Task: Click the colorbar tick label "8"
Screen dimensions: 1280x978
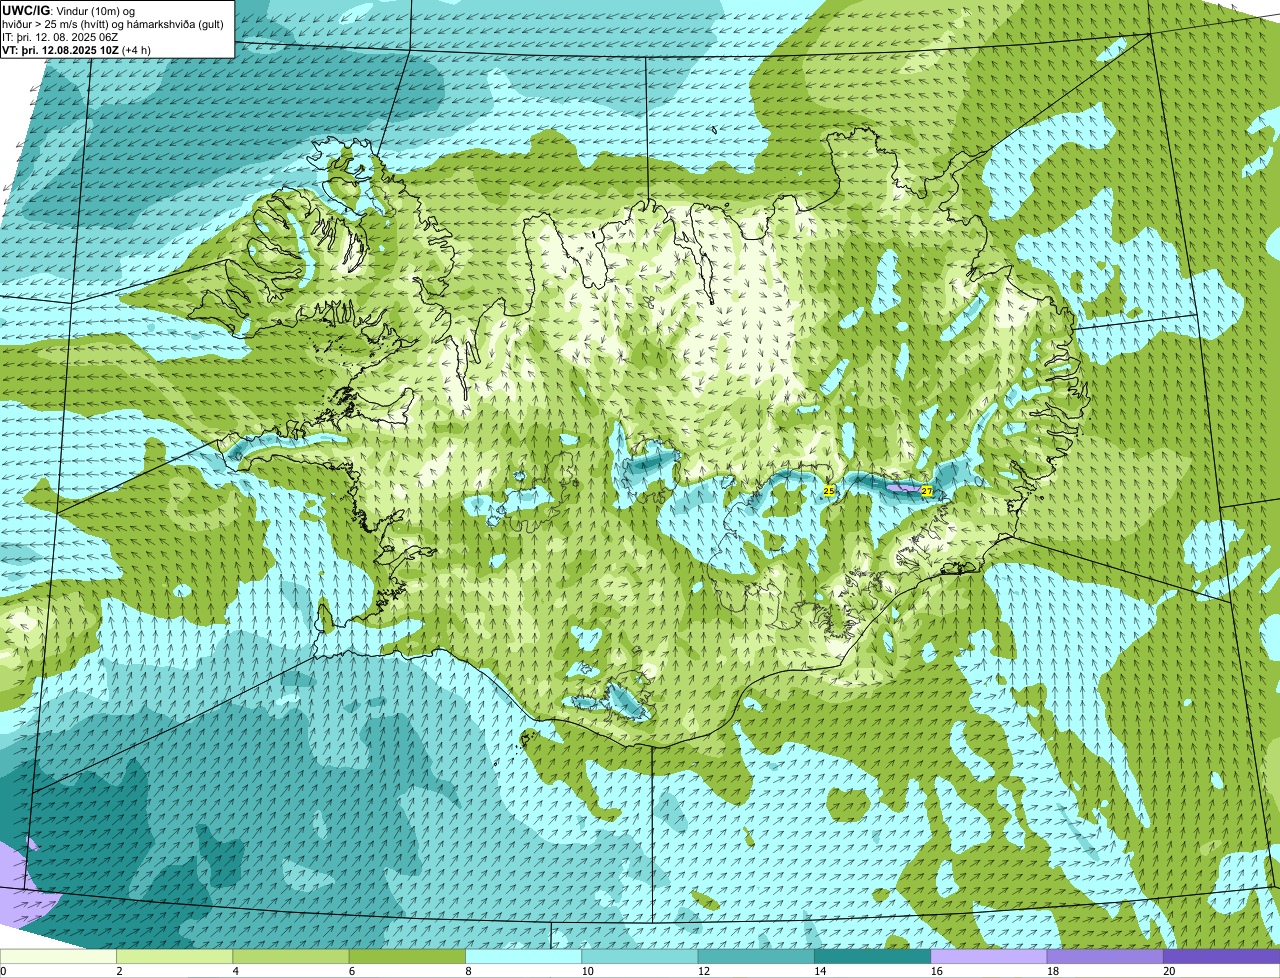Action: 468,971
